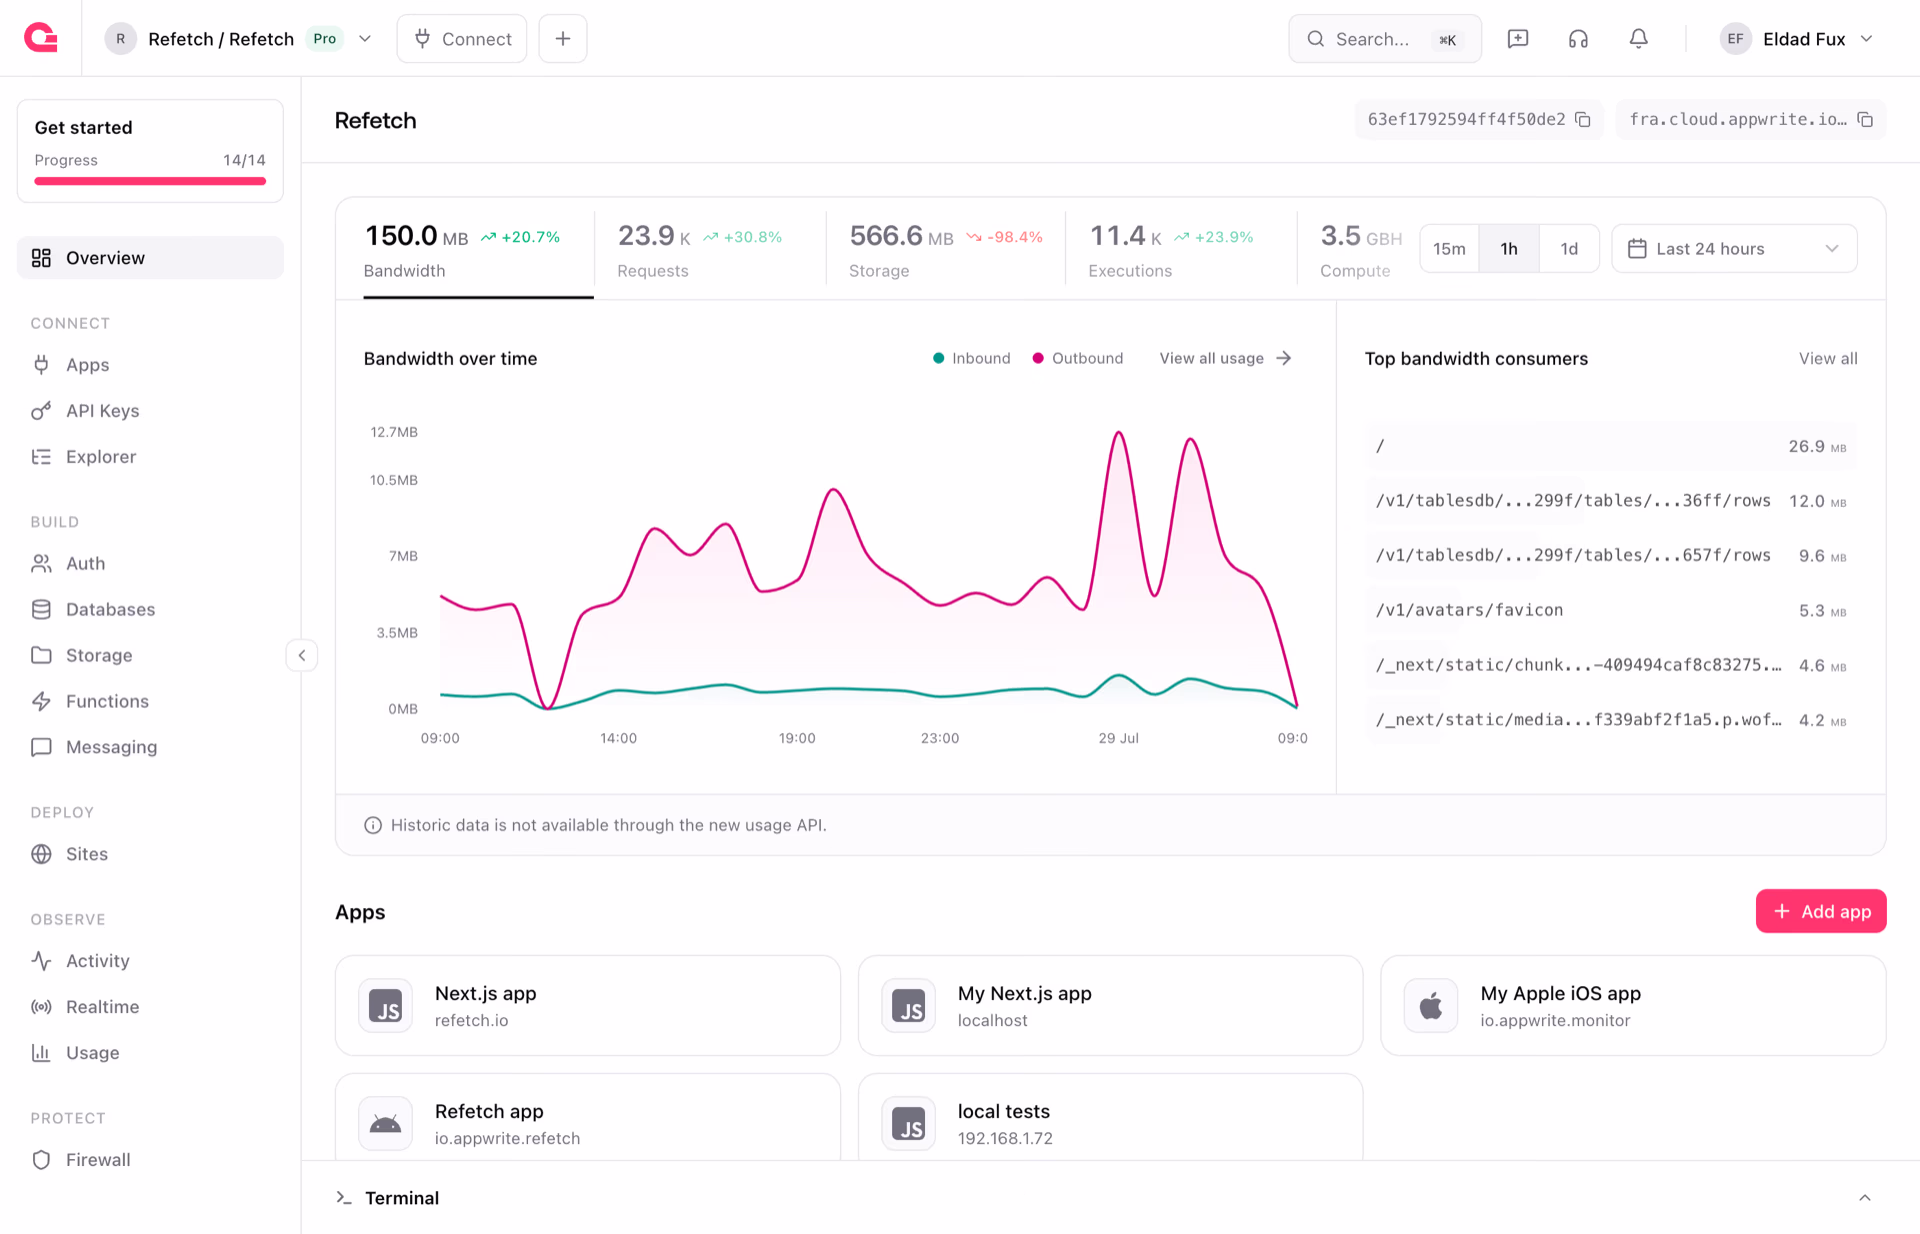This screenshot has width=1920, height=1234.
Task: Copy the fra.cloud.appwrite.io endpoint
Action: pos(1865,119)
